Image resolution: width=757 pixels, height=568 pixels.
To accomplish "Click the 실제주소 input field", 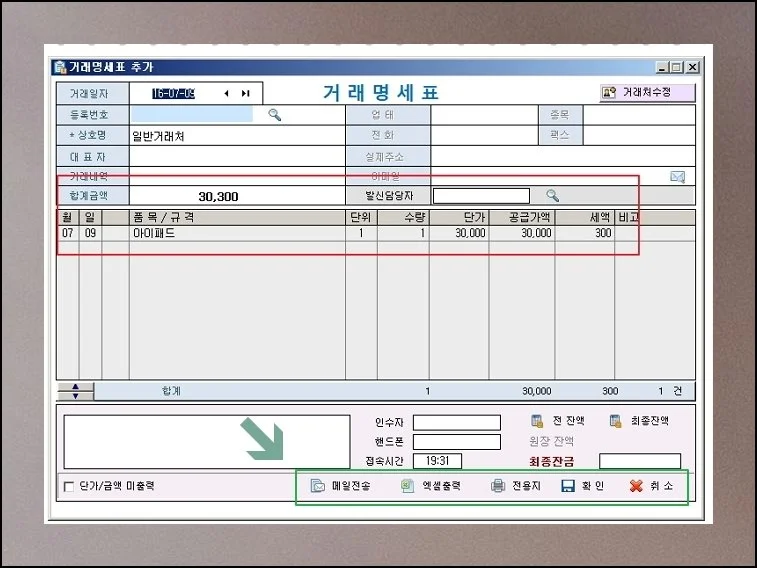I will [x=563, y=157].
